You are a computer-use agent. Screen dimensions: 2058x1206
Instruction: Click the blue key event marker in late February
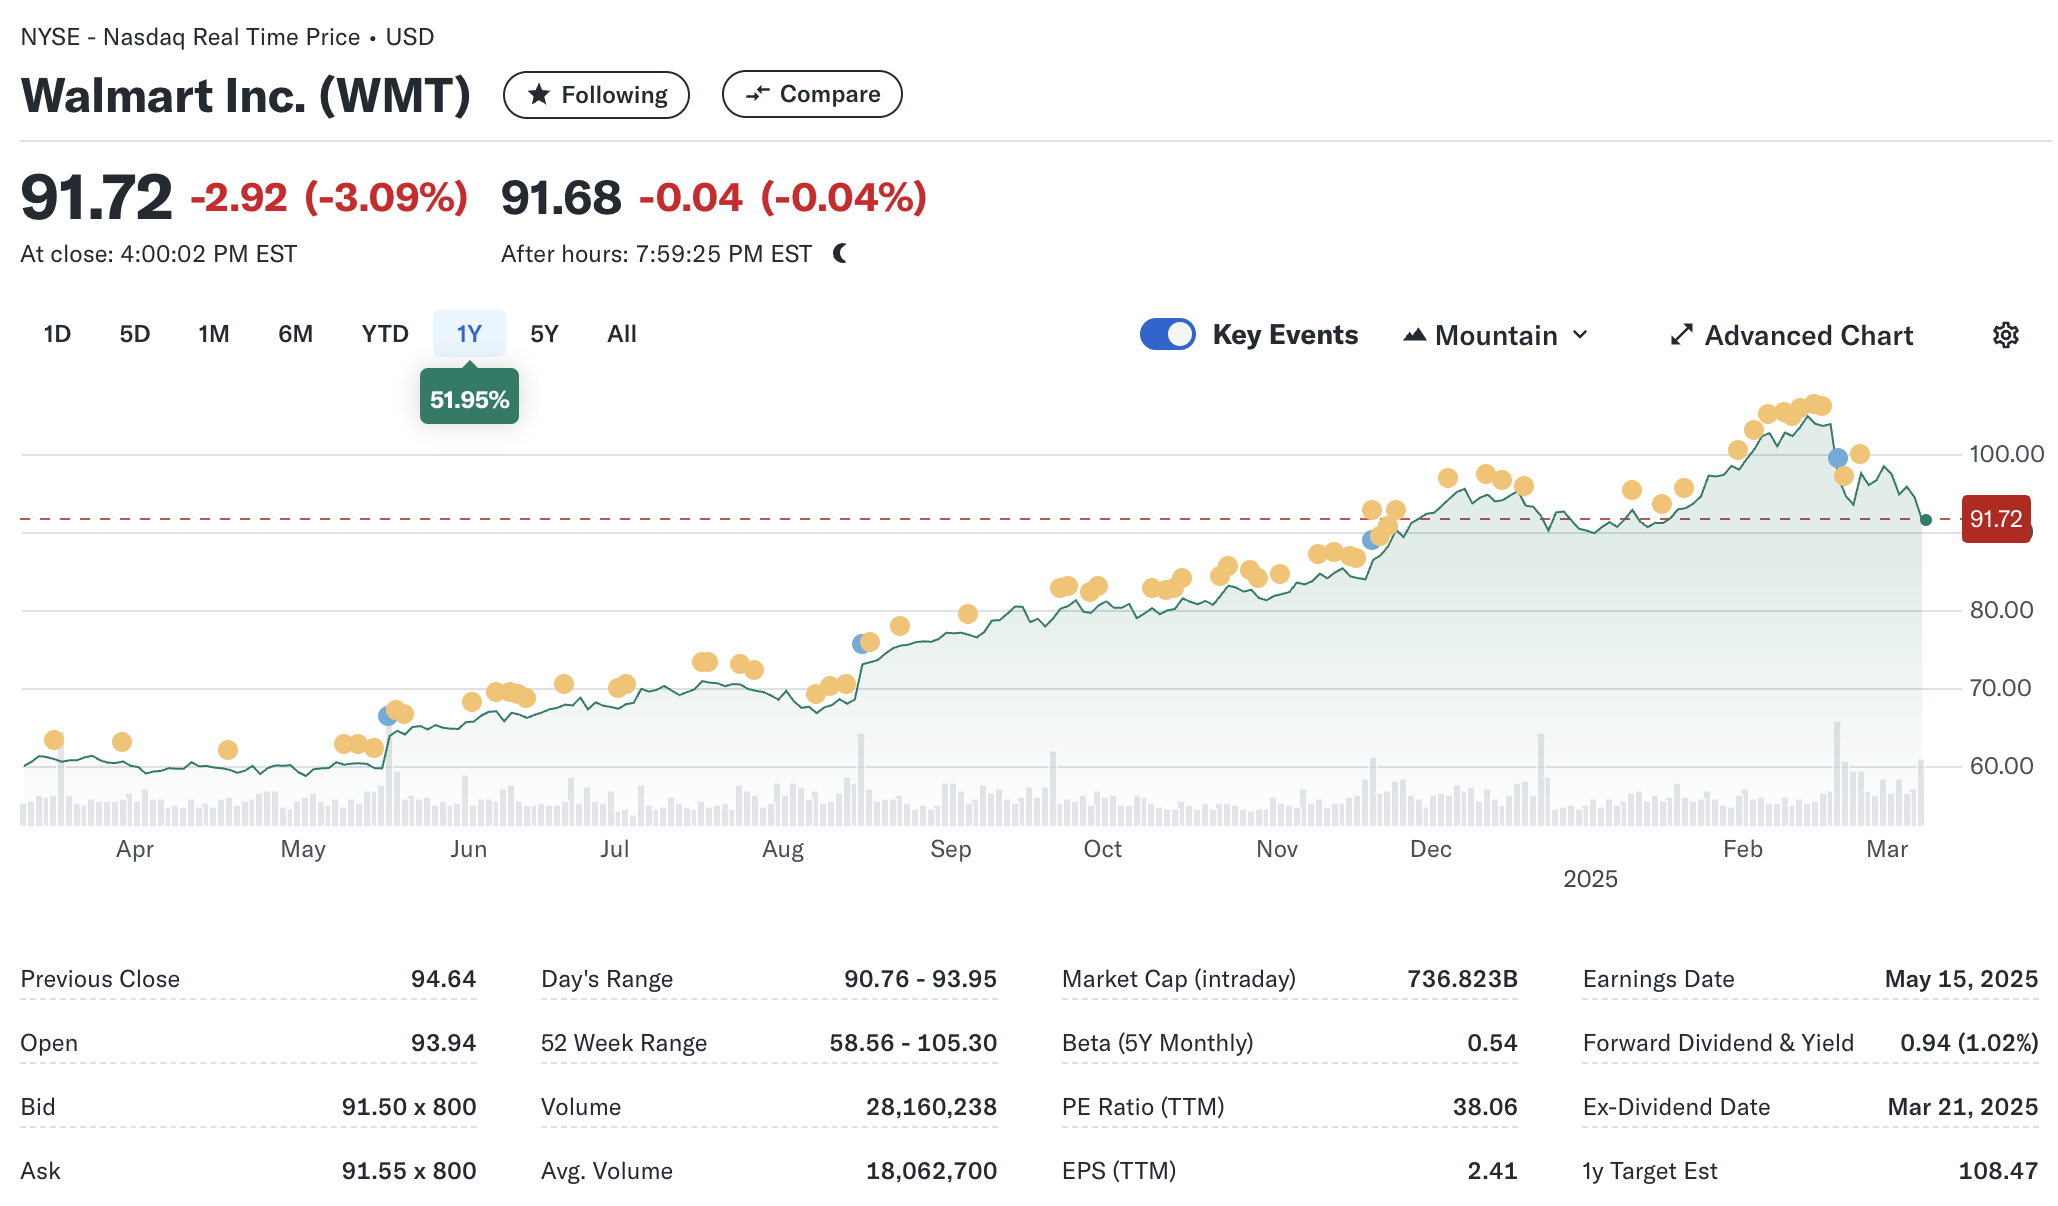[x=1837, y=458]
